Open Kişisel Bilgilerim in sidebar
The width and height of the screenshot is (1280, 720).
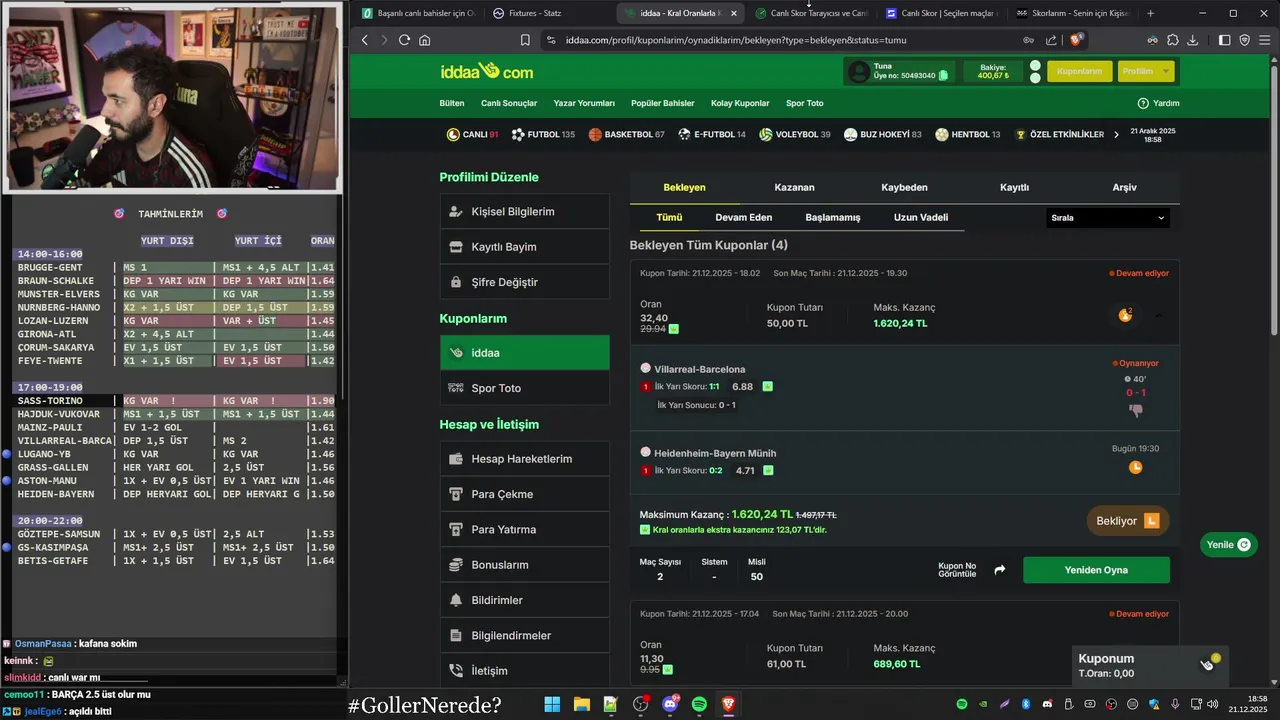(x=525, y=212)
